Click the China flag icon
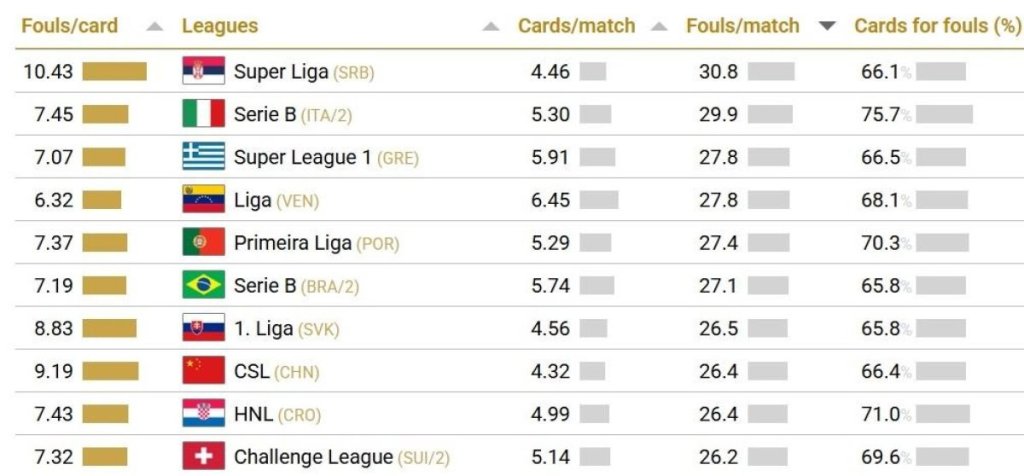1024x476 pixels. click(x=203, y=371)
